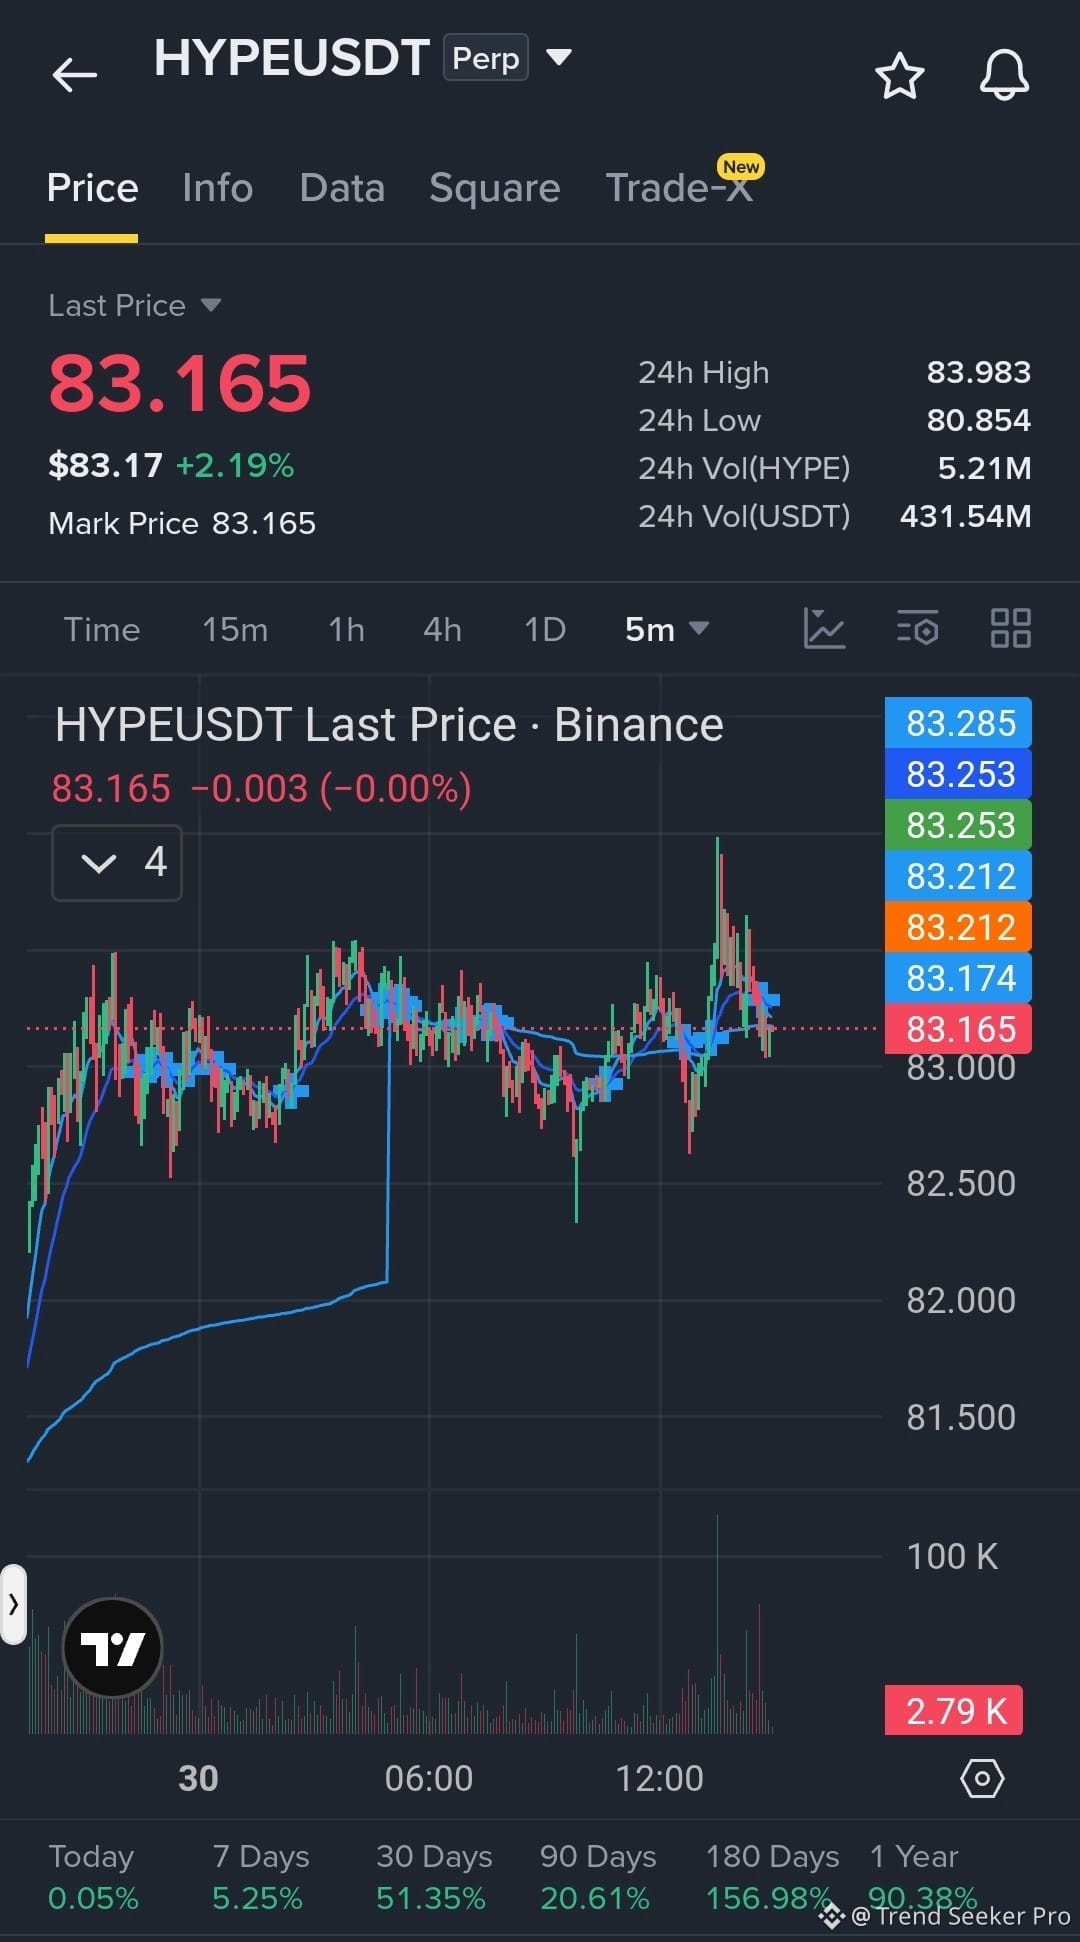Open the HYPEUSDT pair selector dropdown arrow
Screen dimensions: 1080x1942
[559, 57]
